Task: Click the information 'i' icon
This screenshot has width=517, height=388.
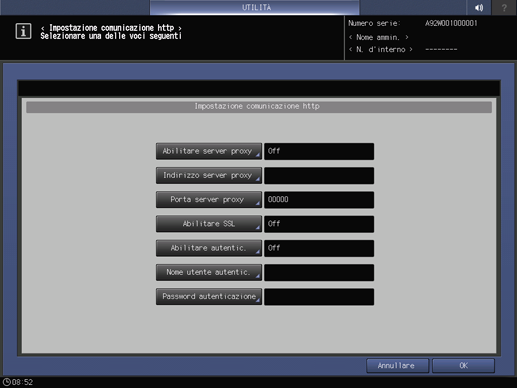Action: (x=23, y=31)
